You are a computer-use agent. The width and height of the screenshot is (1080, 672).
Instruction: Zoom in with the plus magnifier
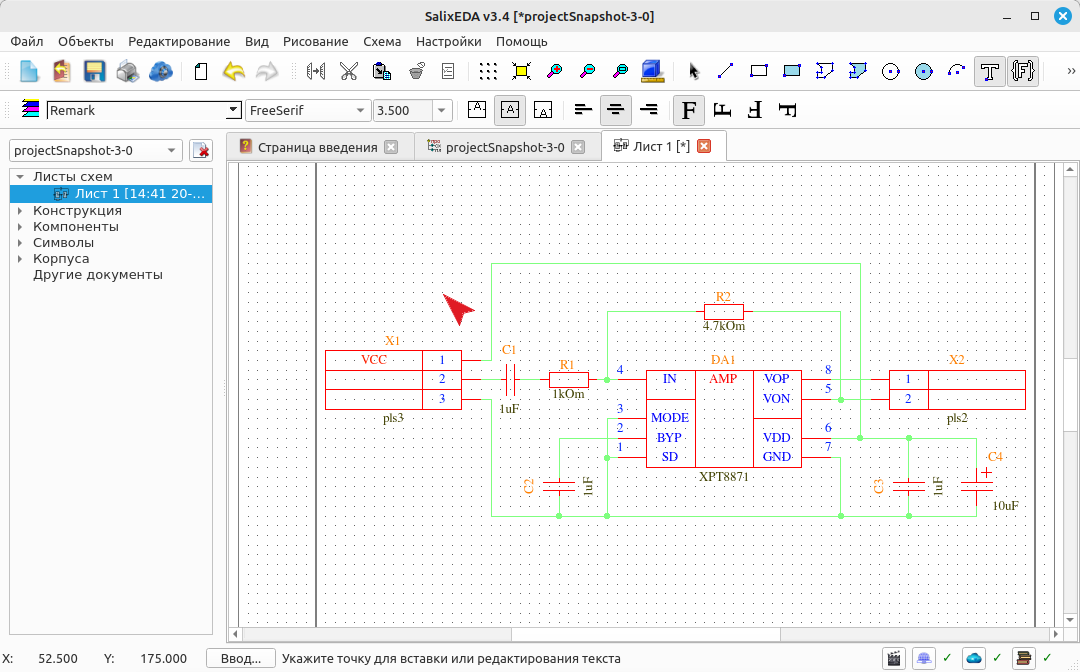(554, 71)
